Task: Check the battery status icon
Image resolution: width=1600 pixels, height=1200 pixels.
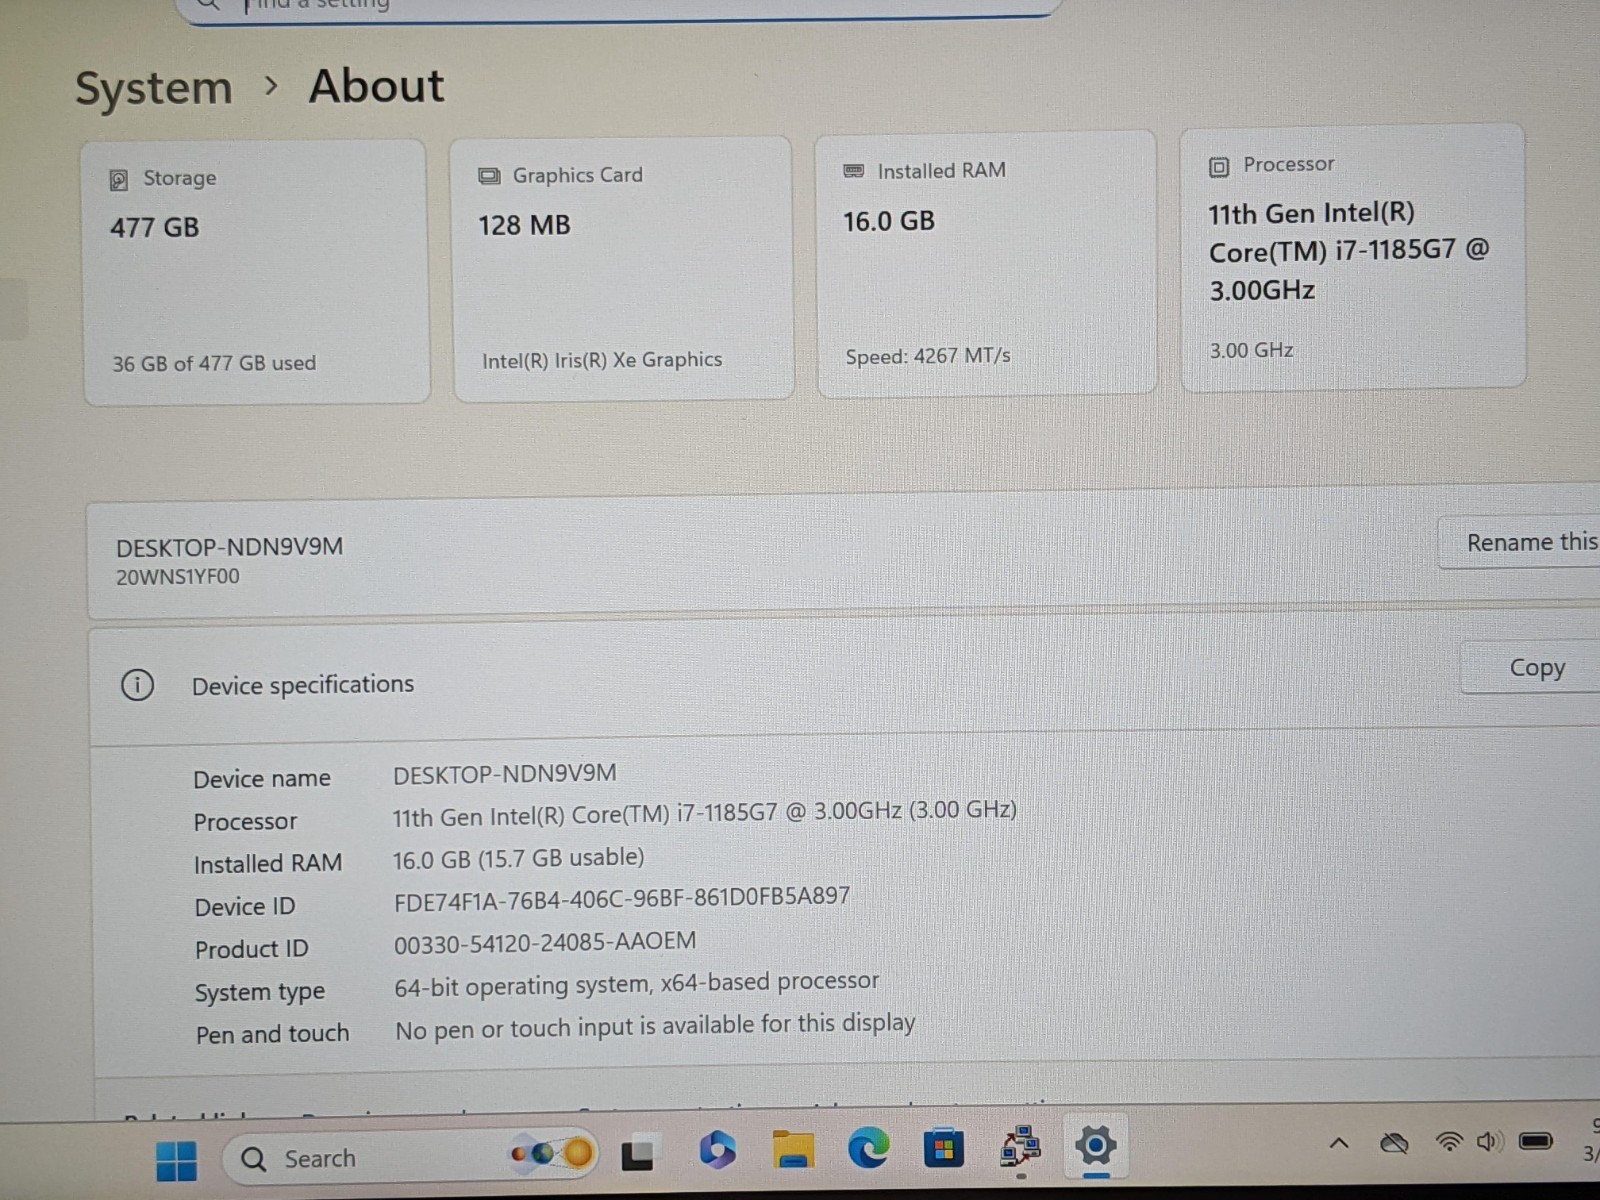Action: [1535, 1140]
